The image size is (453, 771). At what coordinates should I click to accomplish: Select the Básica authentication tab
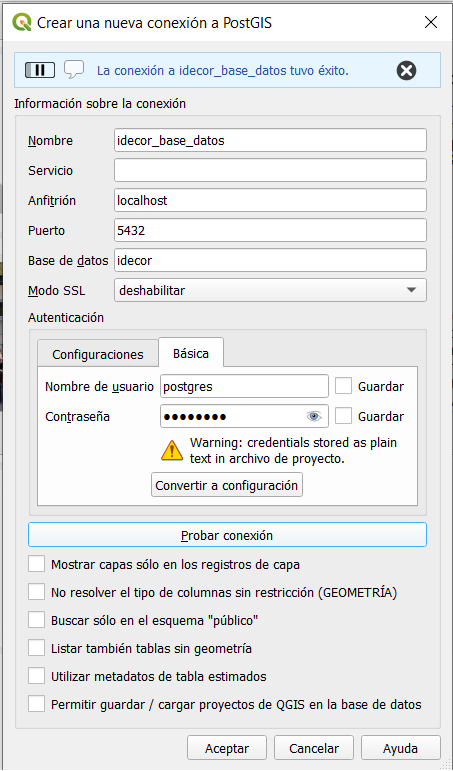(x=191, y=353)
